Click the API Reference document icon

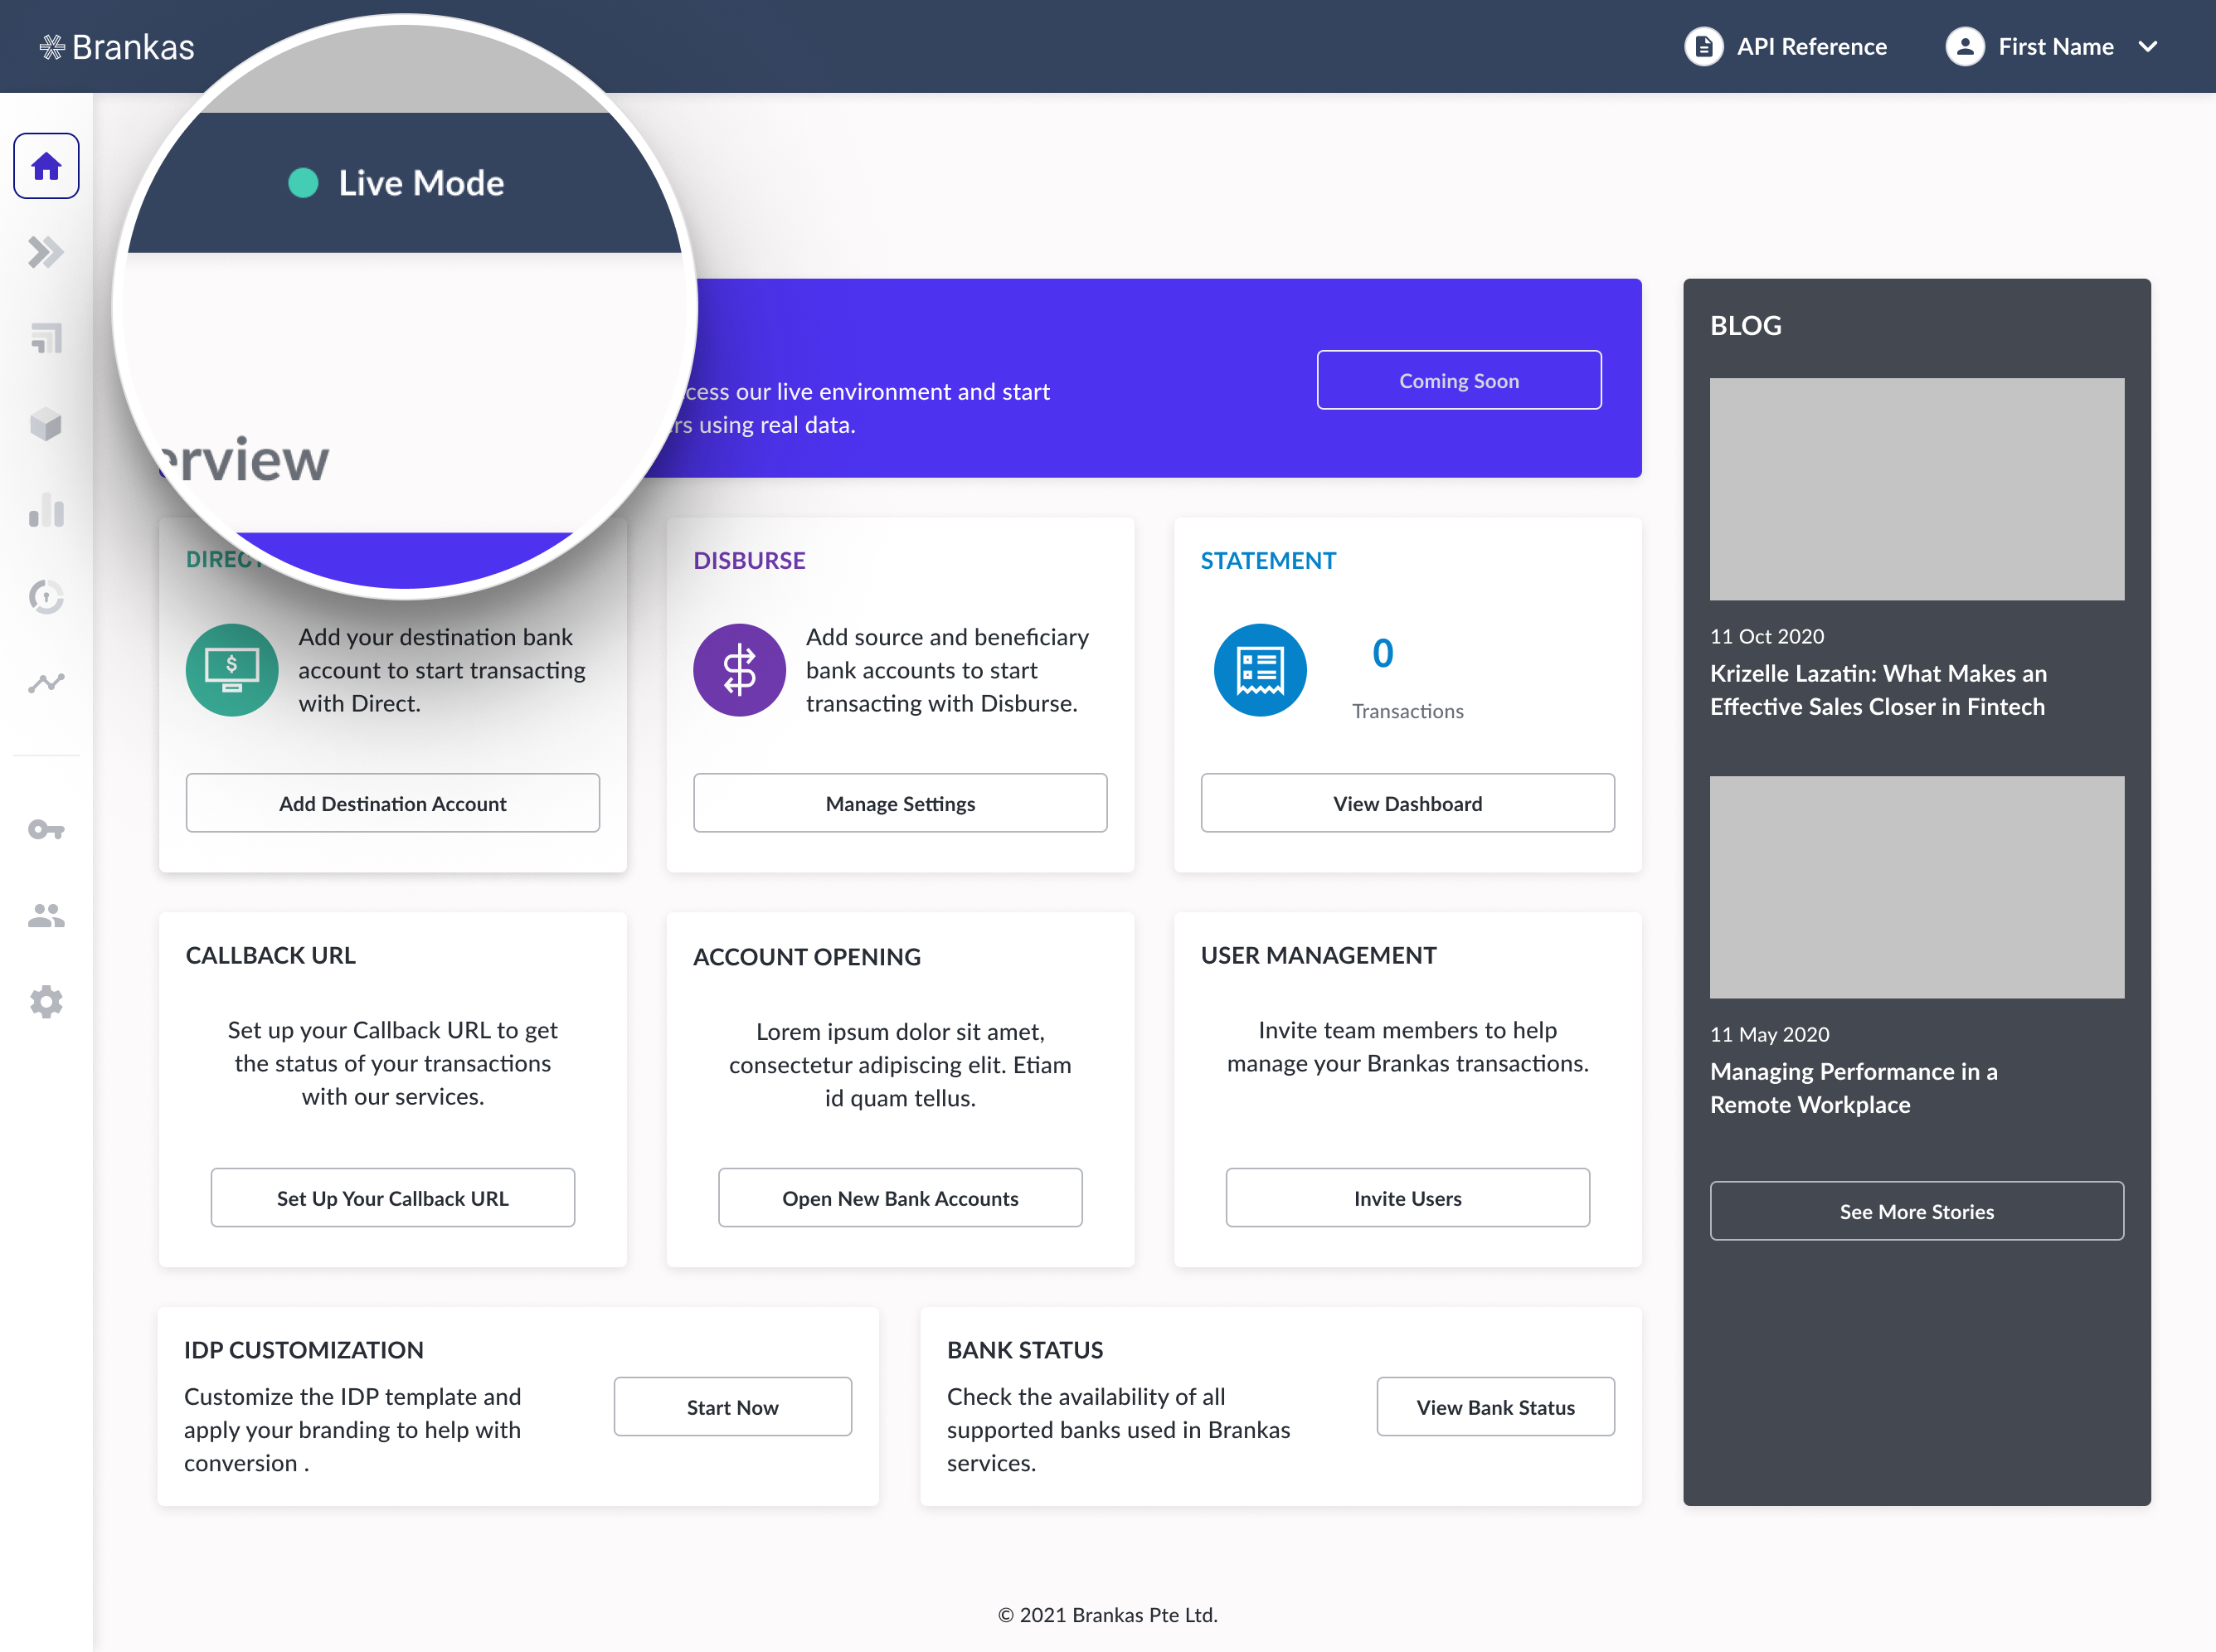(x=1703, y=47)
